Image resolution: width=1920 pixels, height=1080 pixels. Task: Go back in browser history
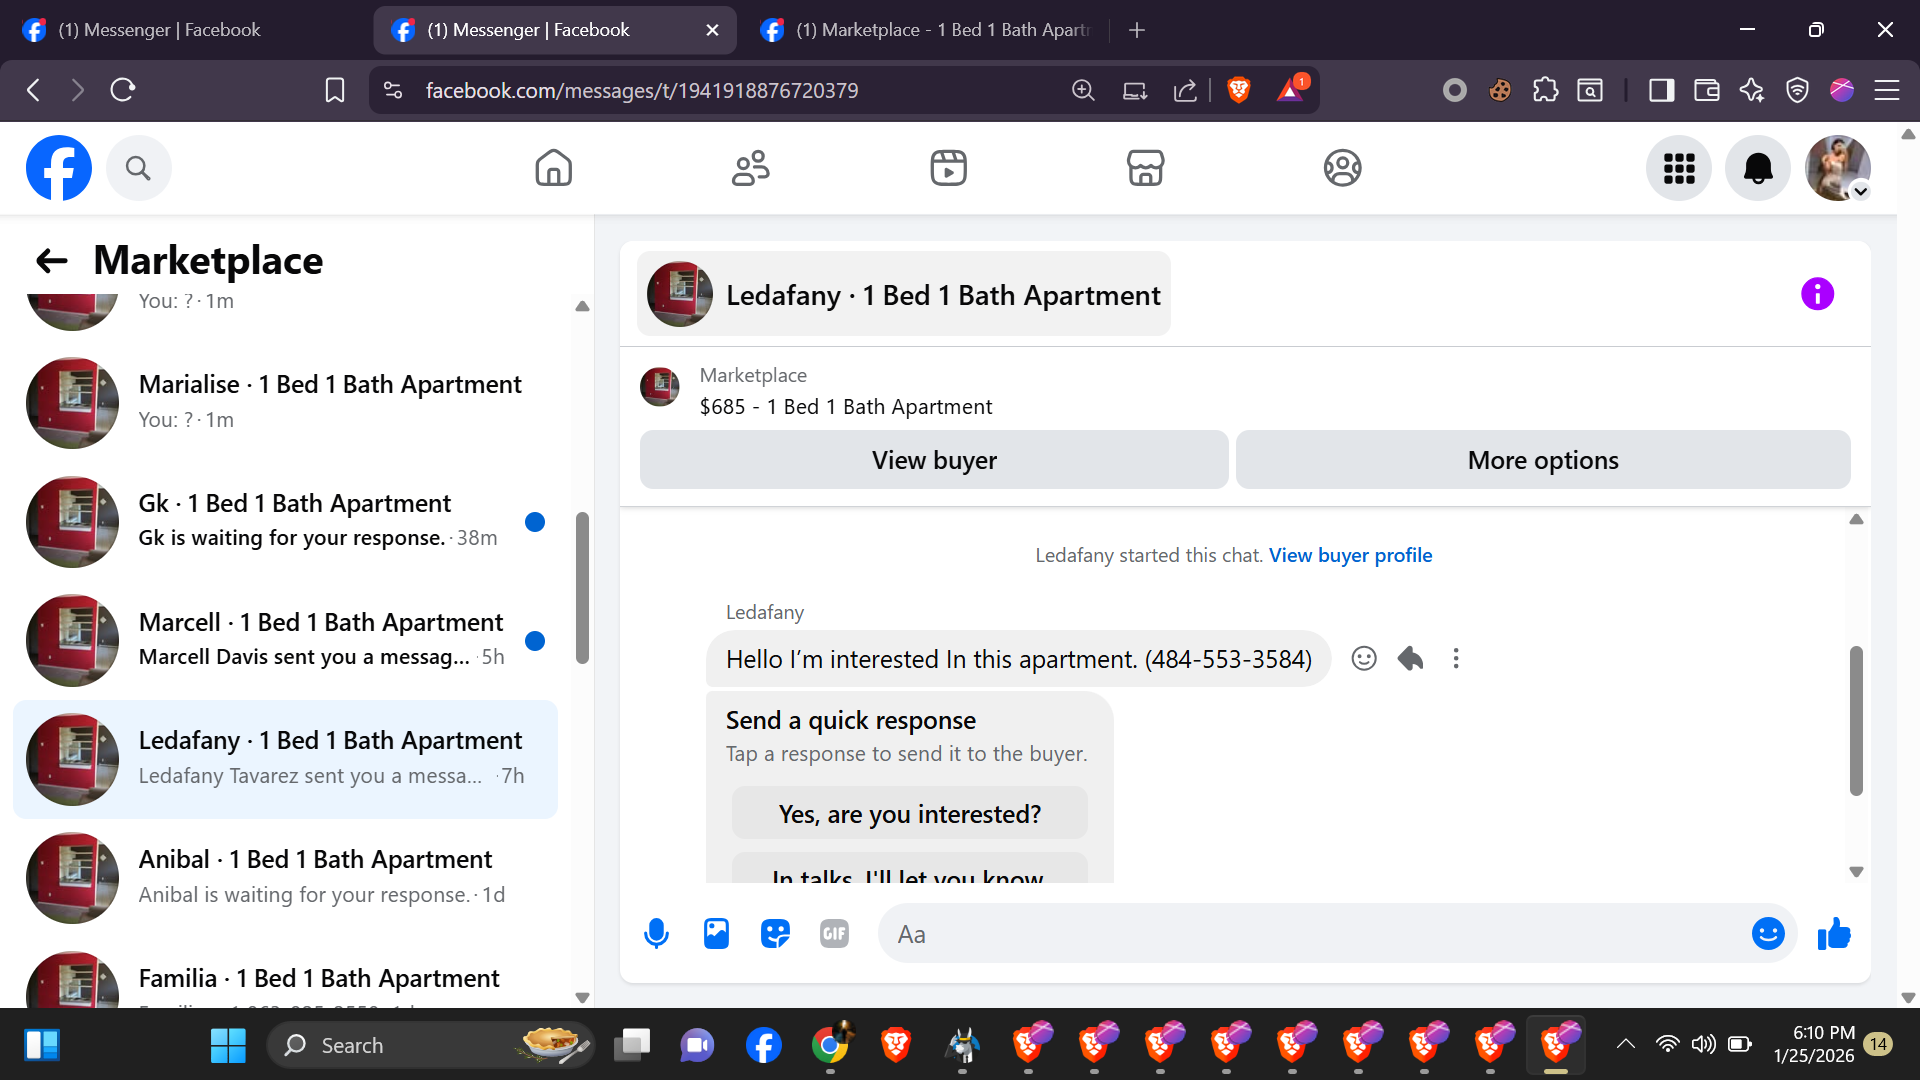[34, 90]
